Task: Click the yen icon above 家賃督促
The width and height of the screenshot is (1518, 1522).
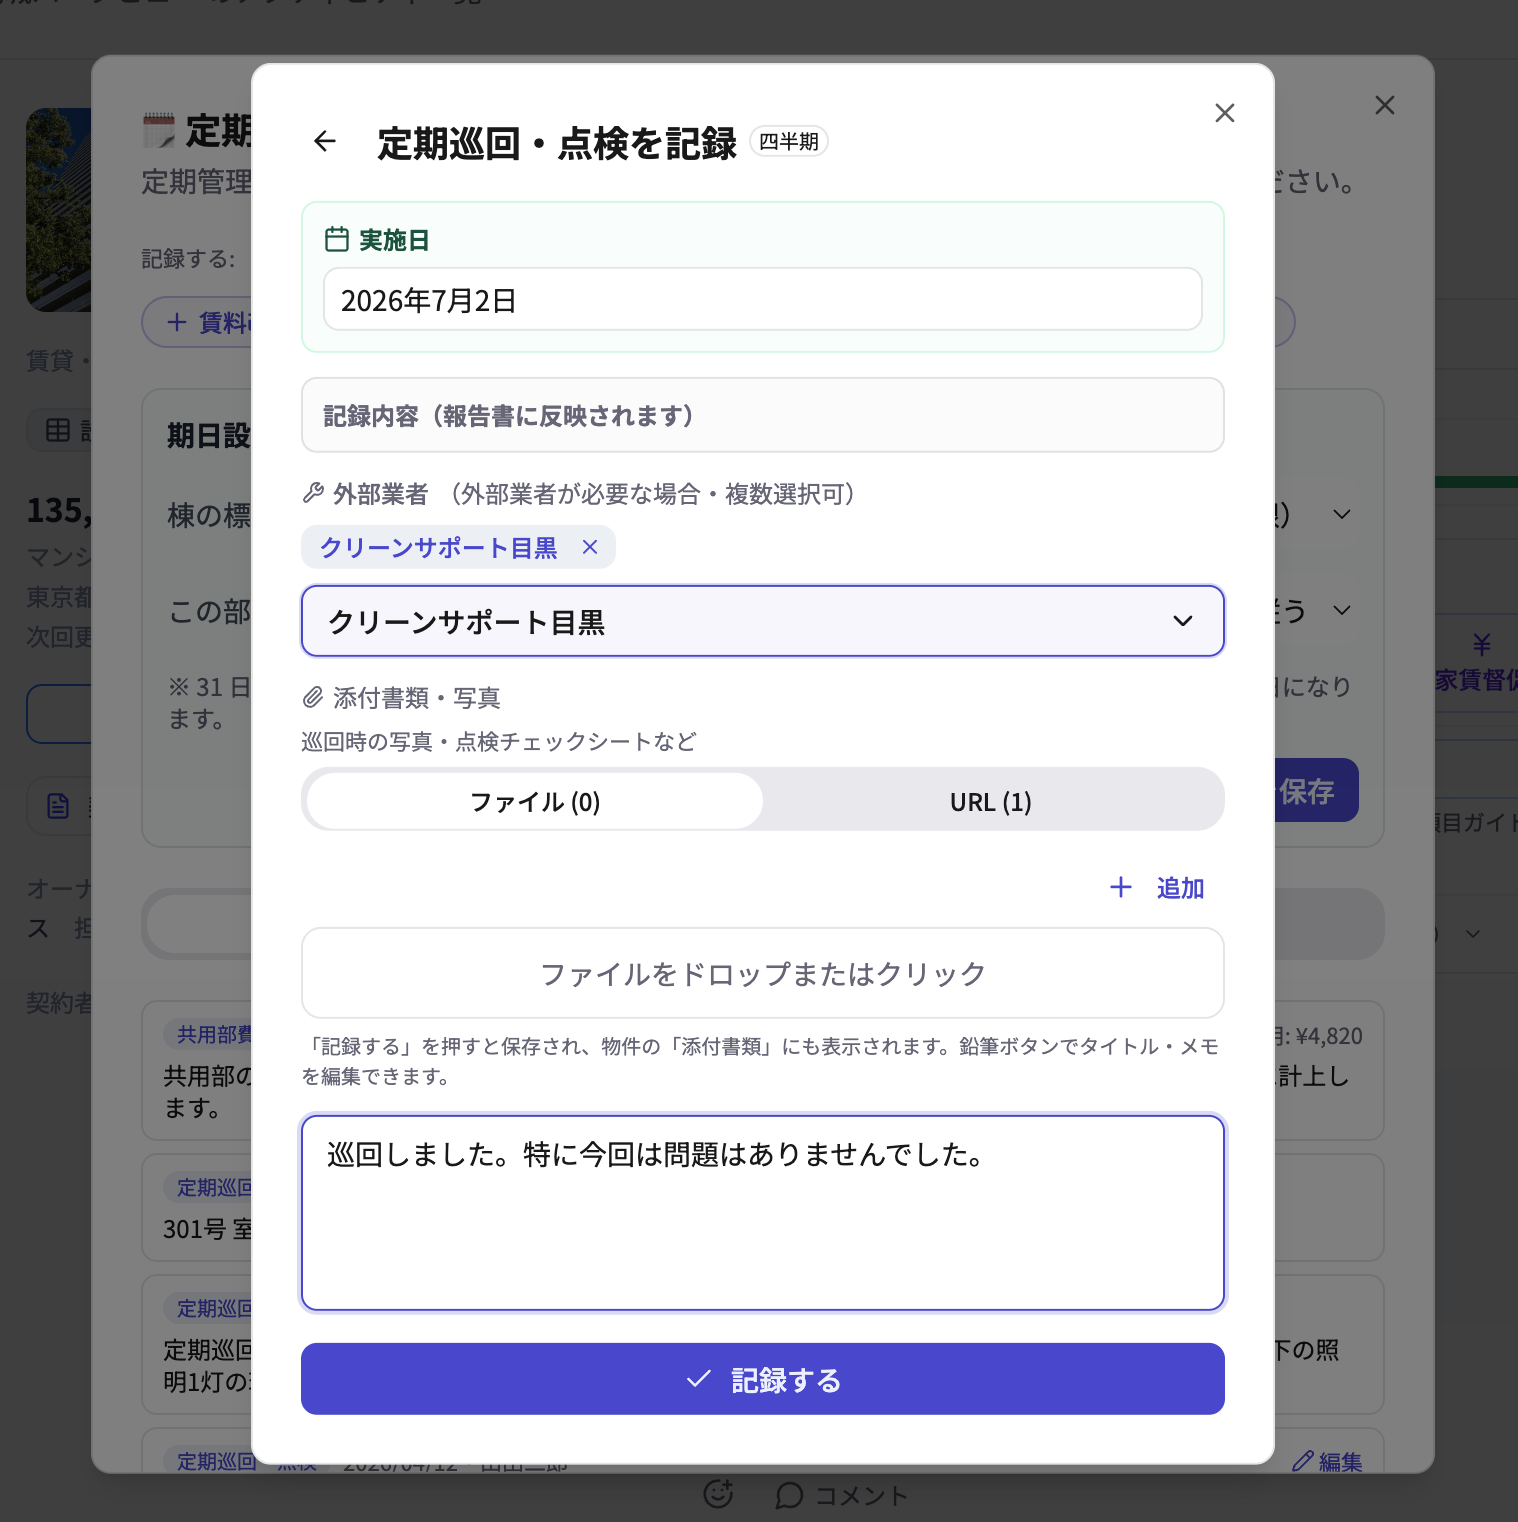Action: point(1482,645)
